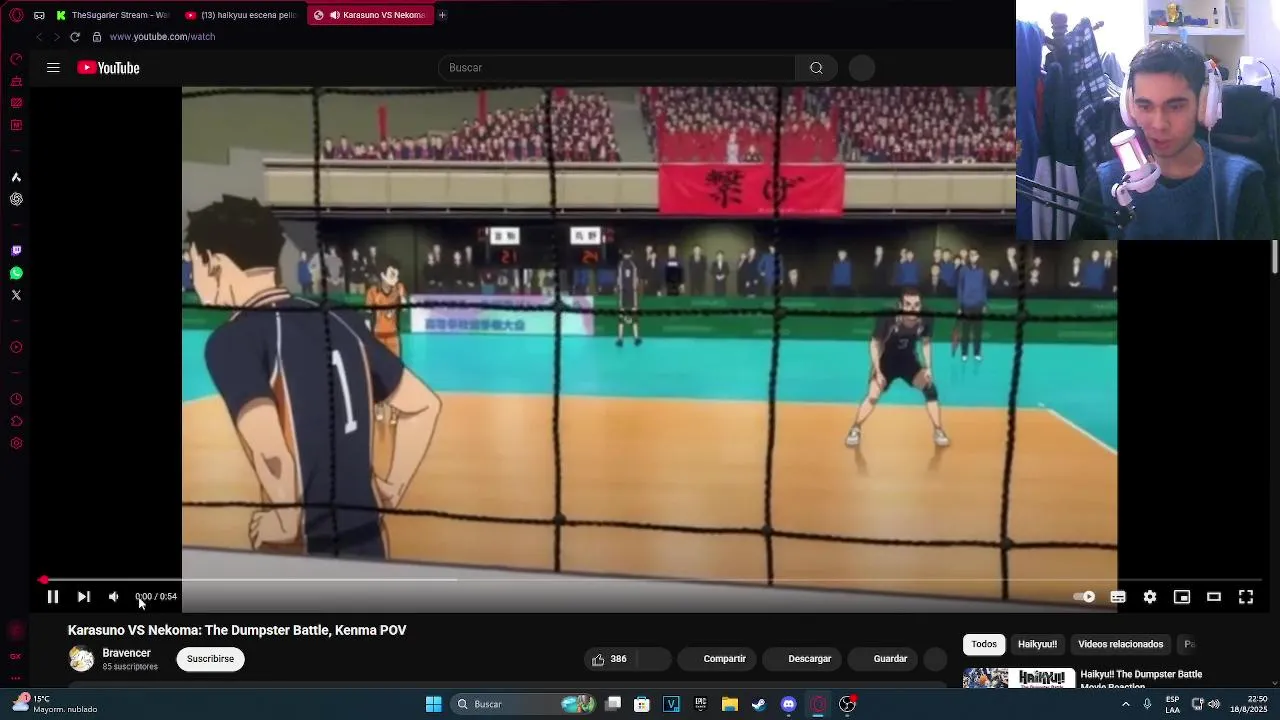Go forward in browser history
The height and width of the screenshot is (720, 1280).
[56, 37]
